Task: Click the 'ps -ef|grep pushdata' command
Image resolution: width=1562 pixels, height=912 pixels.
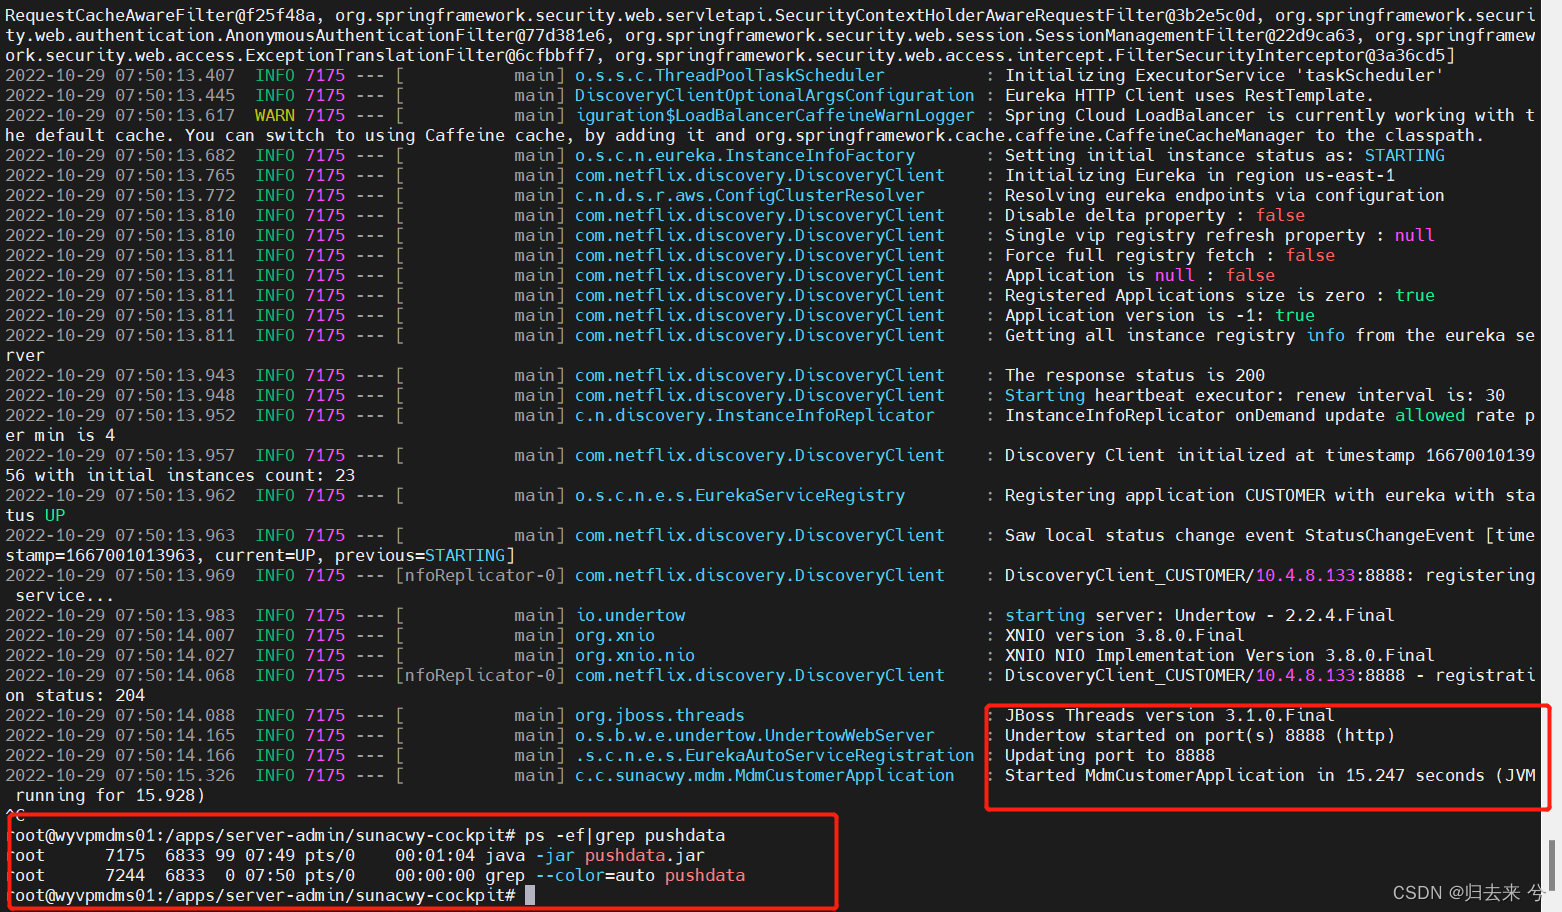Action: 625,836
